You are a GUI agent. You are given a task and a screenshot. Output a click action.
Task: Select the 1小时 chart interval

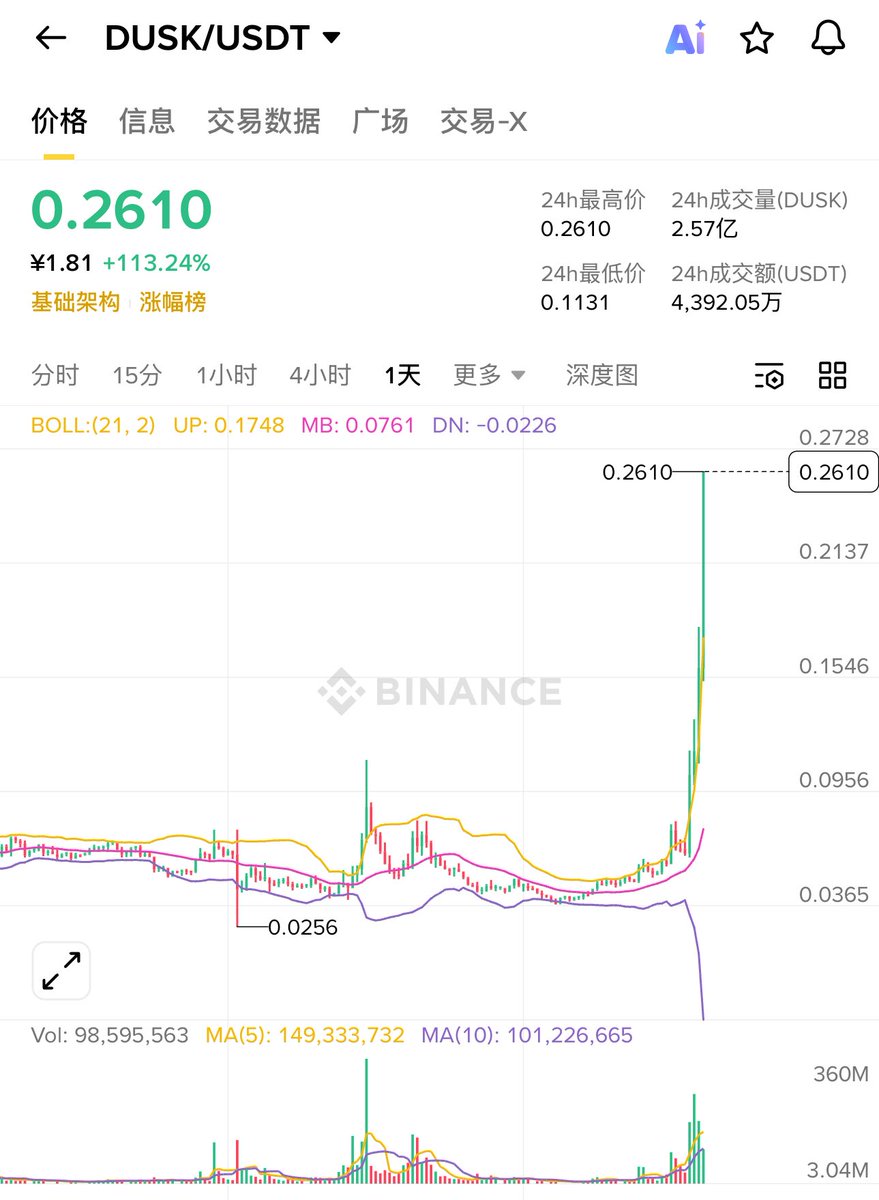click(226, 376)
